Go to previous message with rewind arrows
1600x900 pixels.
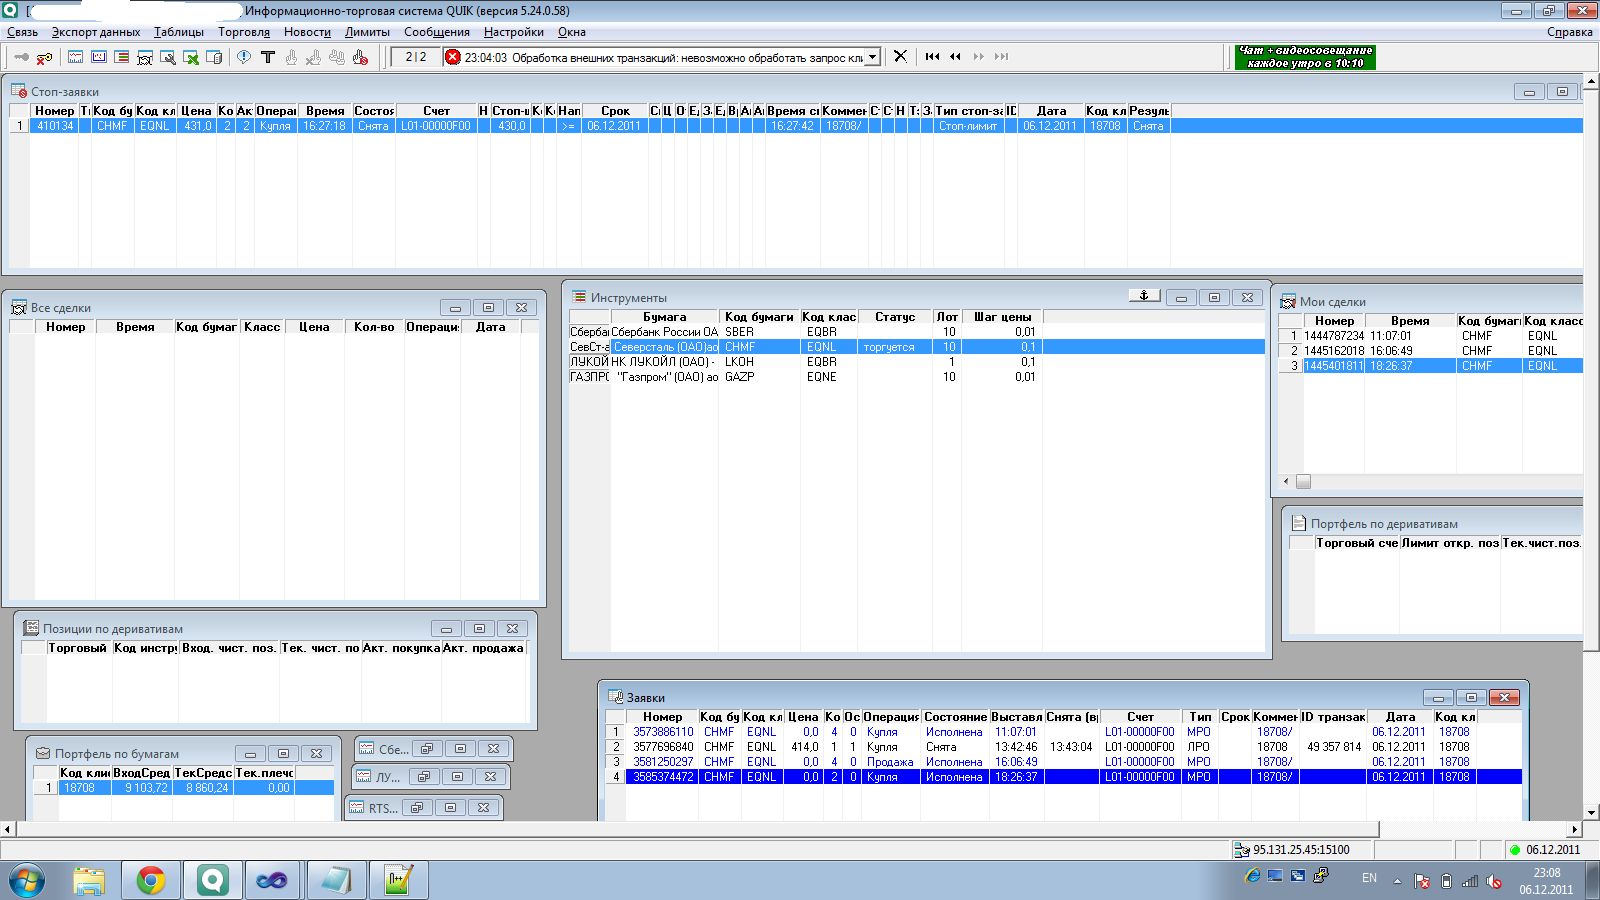pyautogui.click(x=955, y=56)
